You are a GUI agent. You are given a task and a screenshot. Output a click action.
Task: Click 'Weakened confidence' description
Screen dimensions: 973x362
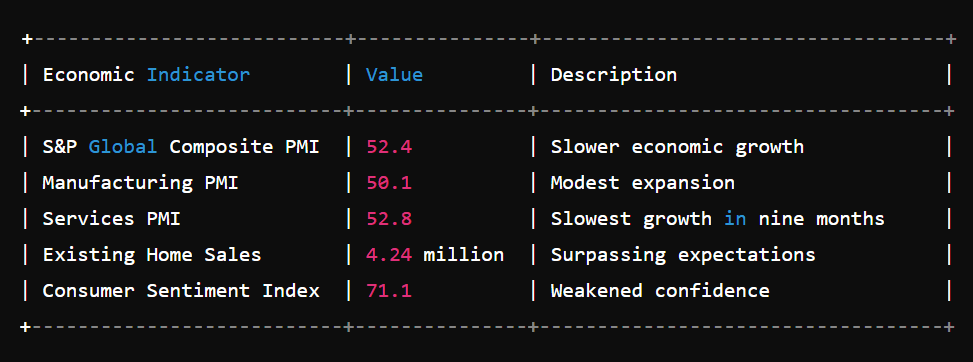click(x=660, y=291)
